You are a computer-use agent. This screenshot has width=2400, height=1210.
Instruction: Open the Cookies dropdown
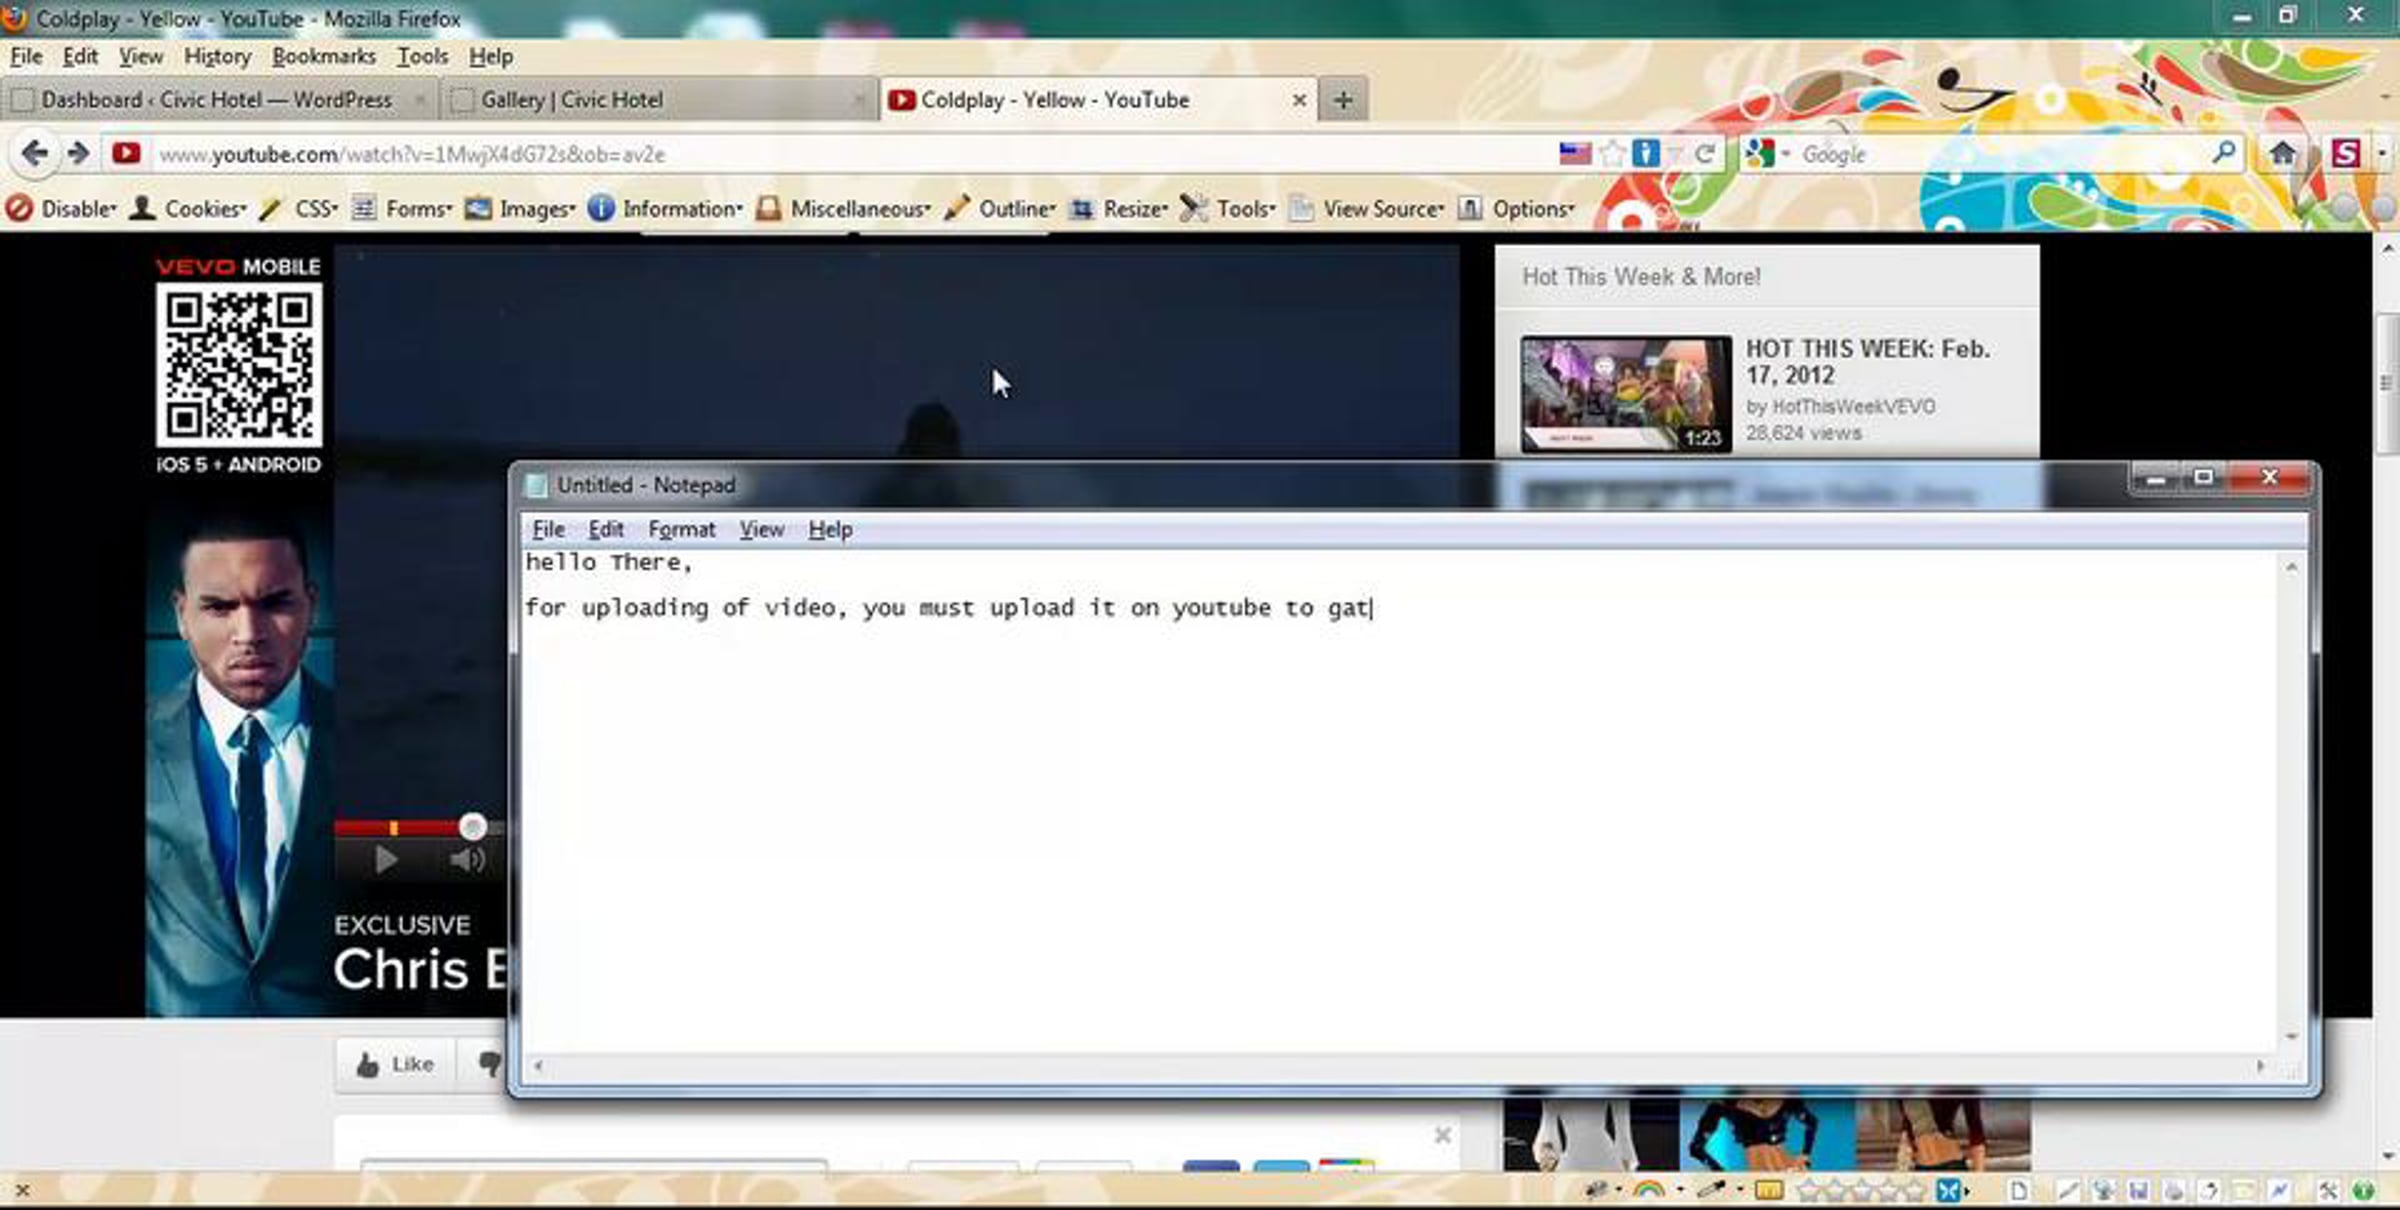point(188,208)
